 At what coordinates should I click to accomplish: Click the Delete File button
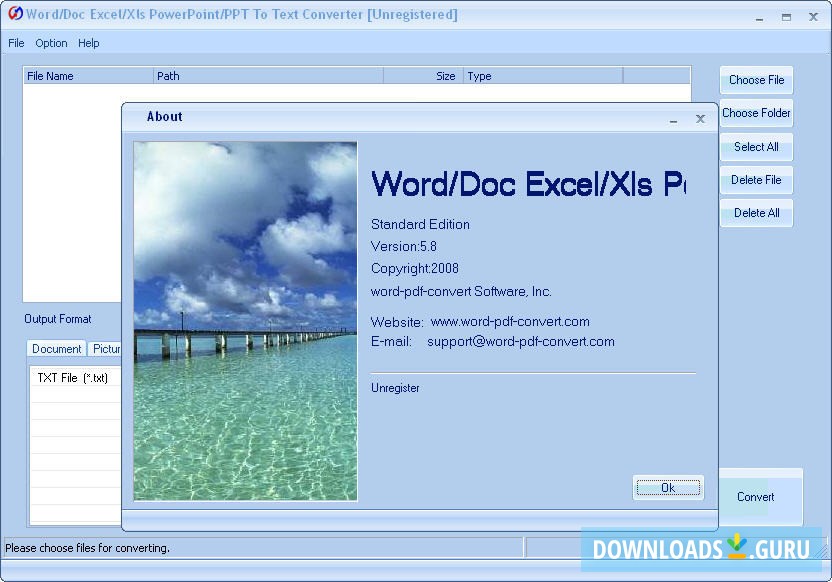click(x=756, y=180)
